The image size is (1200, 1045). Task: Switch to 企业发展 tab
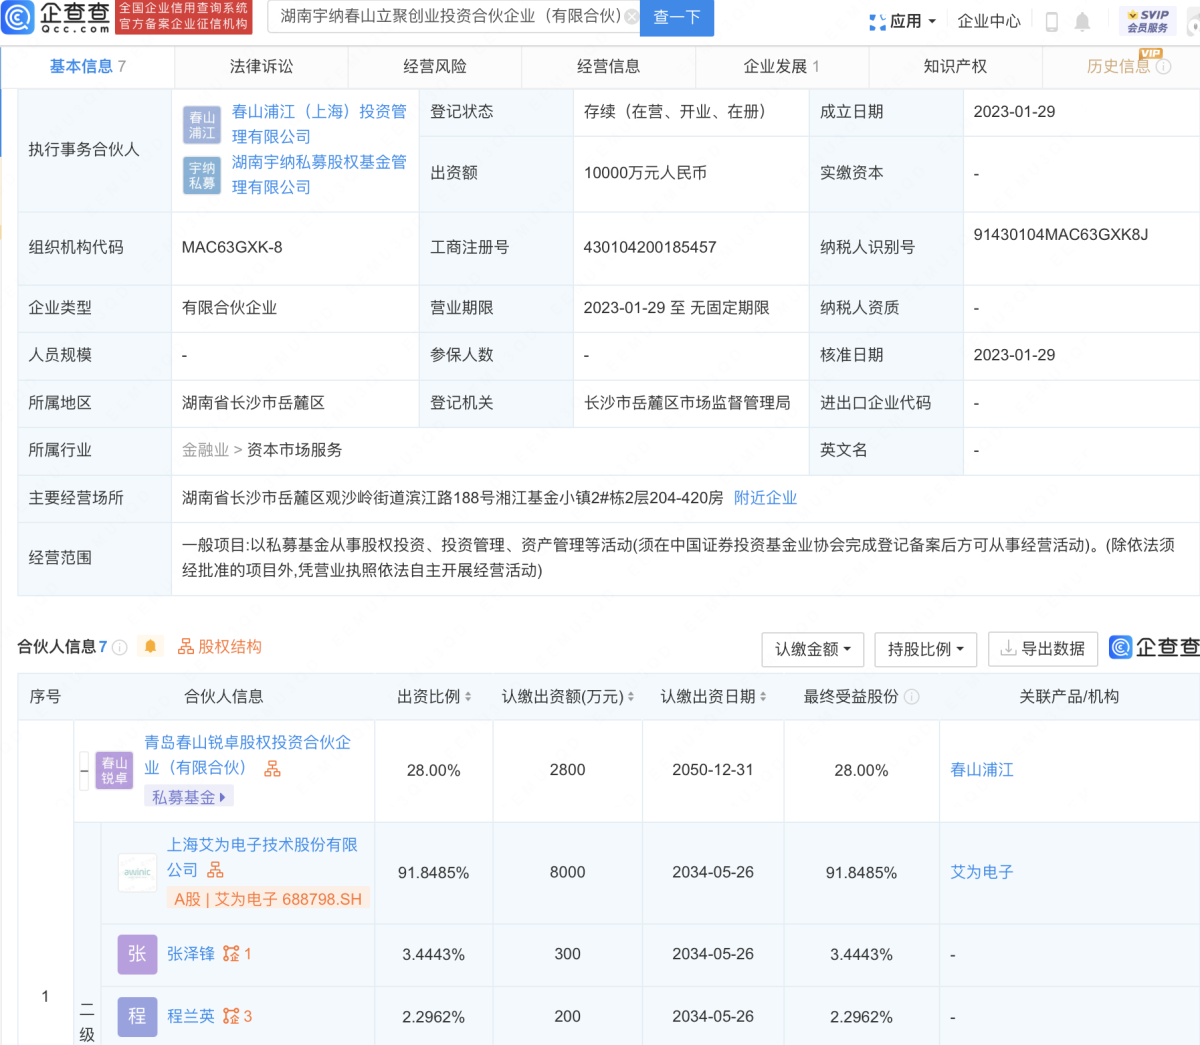[782, 66]
